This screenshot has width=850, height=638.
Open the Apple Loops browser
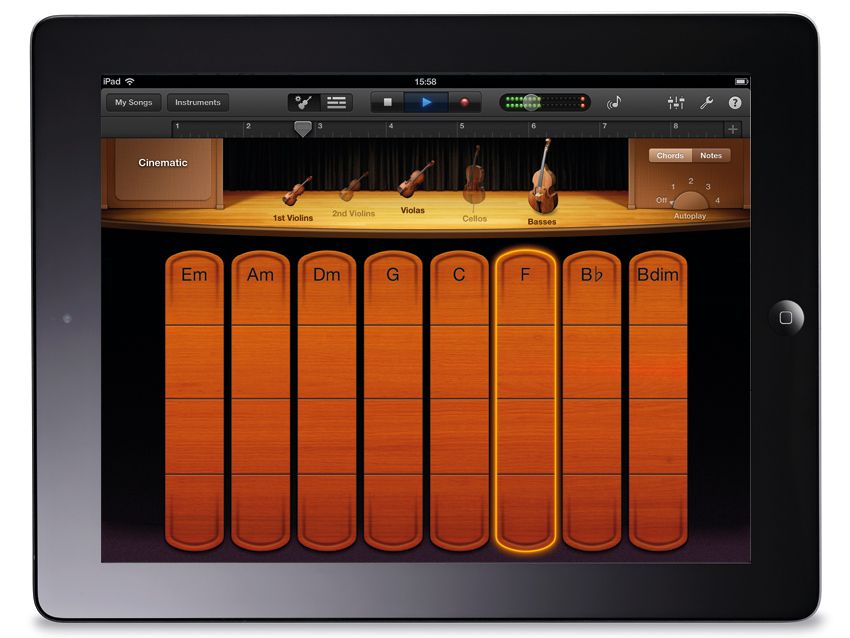614,102
